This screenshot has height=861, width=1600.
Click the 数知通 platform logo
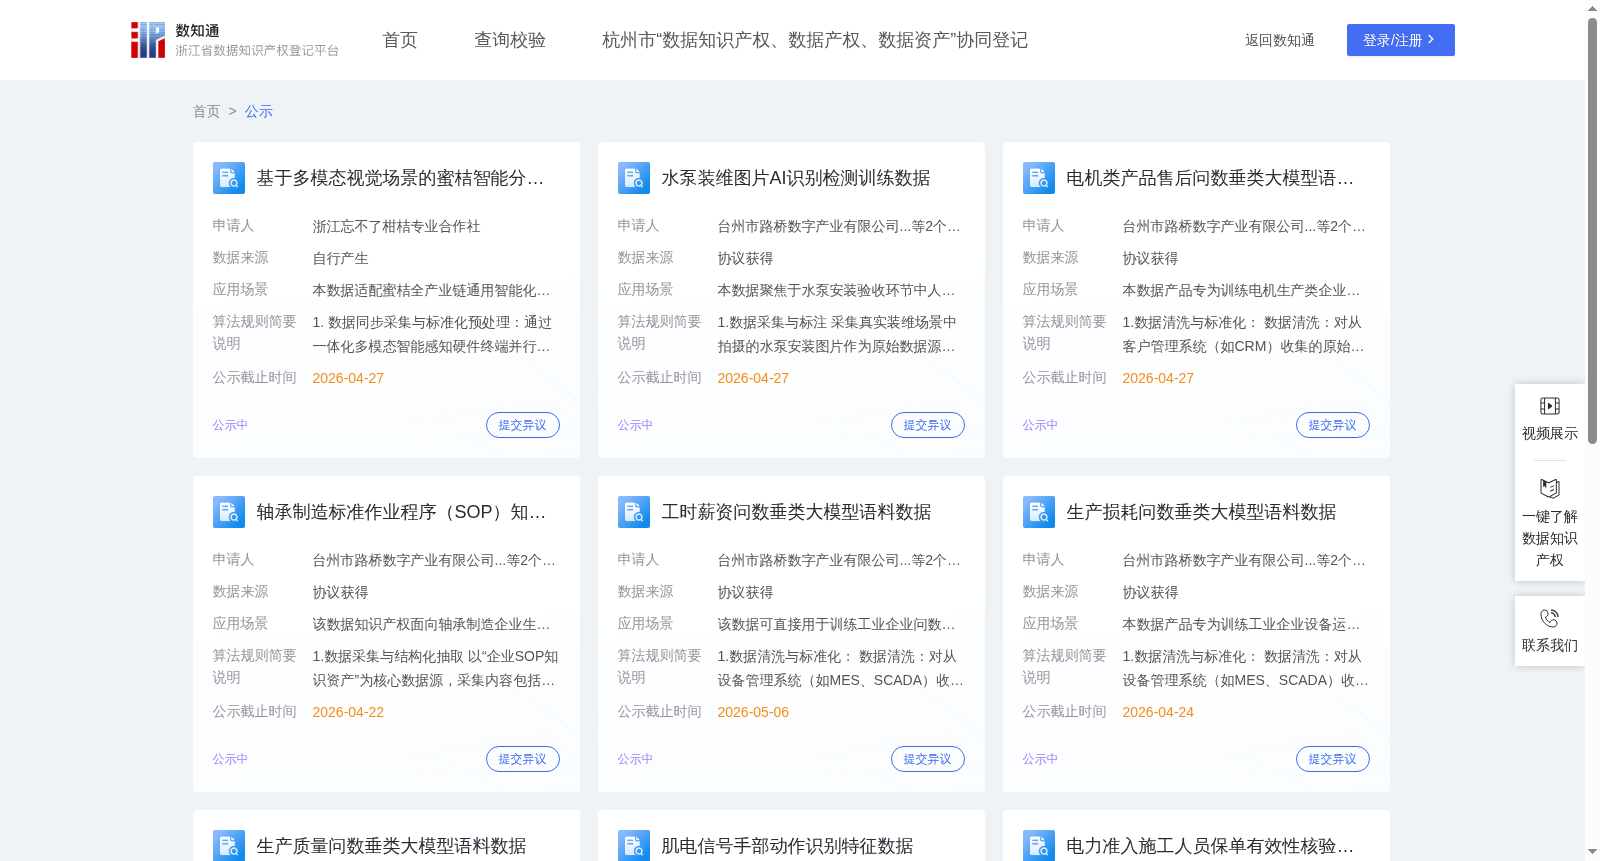[235, 40]
